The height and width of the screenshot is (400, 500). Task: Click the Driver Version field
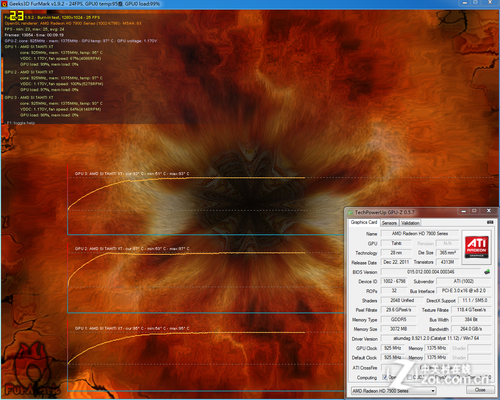436,338
